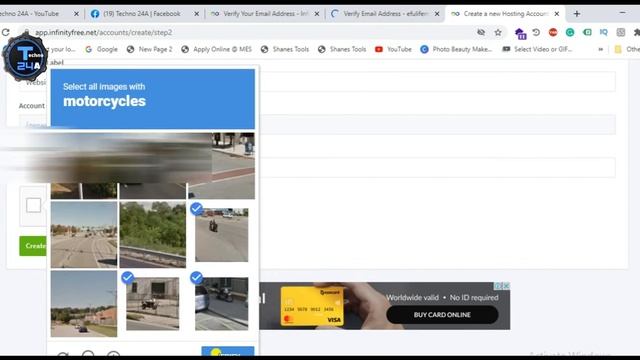The width and height of the screenshot is (640, 360).
Task: Close the Create a new Hosting Account tab
Action: point(557,14)
